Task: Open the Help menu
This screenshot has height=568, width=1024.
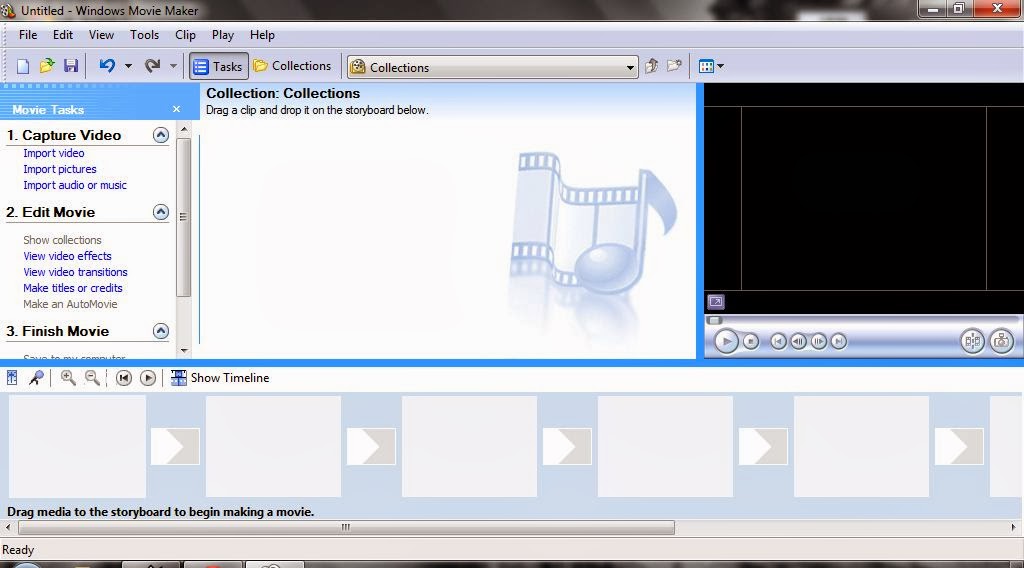Action: pos(263,35)
